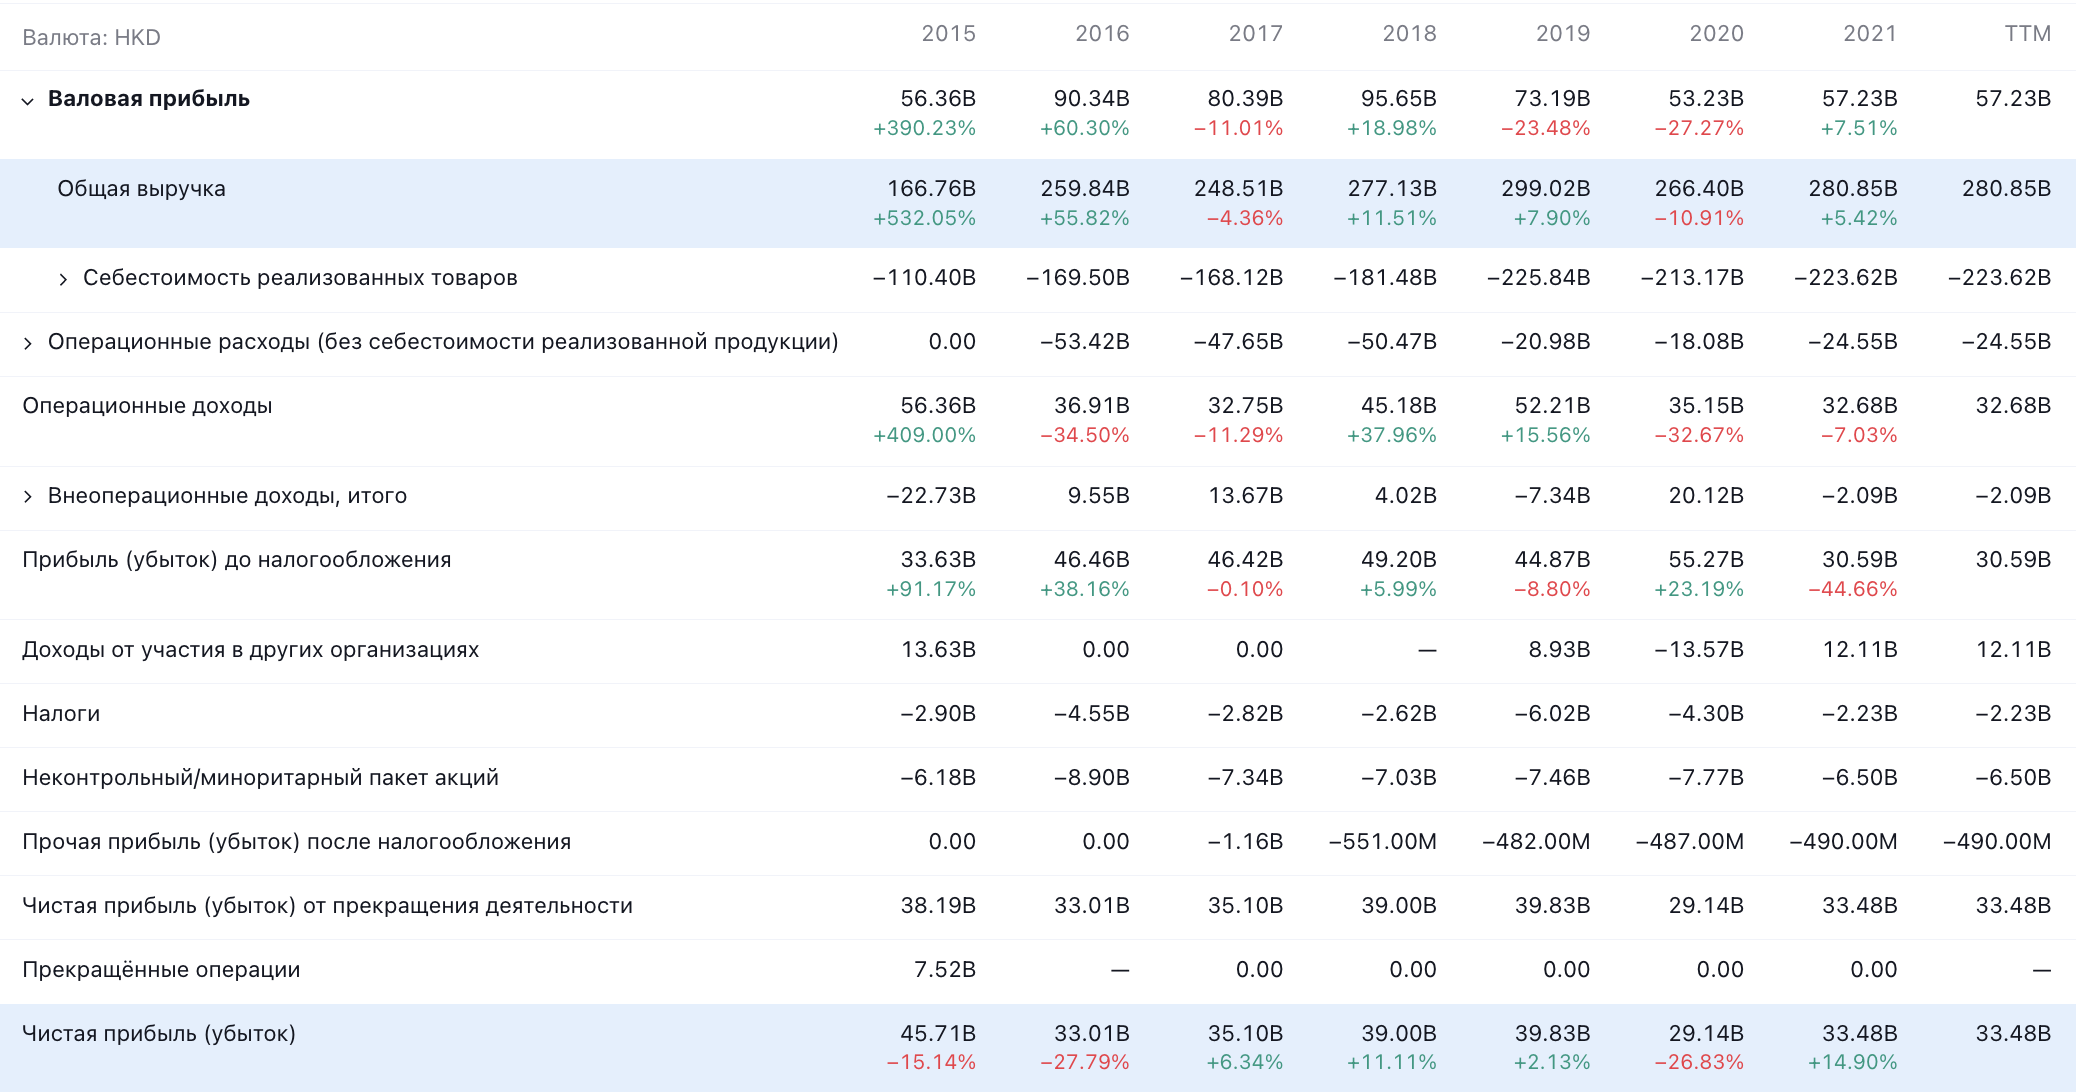Click pretax profit value 55.27B
This screenshot has width=2076, height=1092.
tap(1706, 560)
